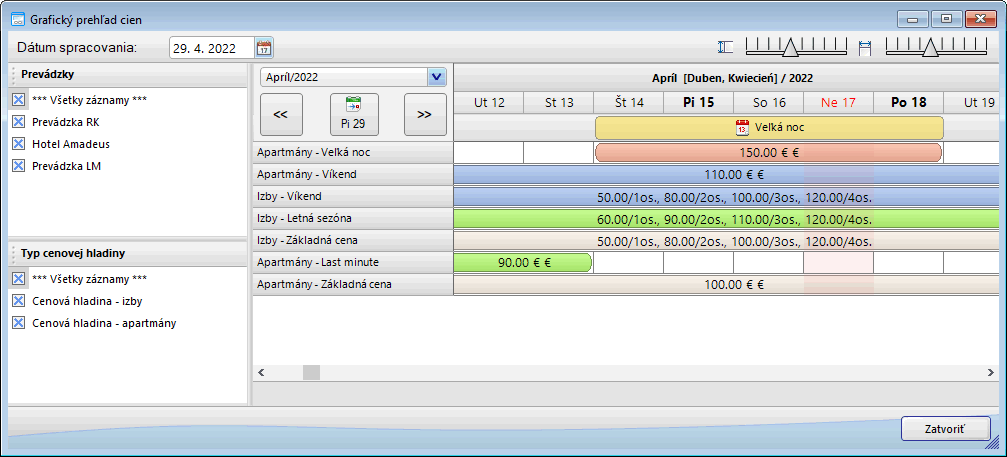Screen dimensions: 1007x457
Task: Toggle the Cenová hladina - apartmány checkbox
Action: click(x=19, y=323)
